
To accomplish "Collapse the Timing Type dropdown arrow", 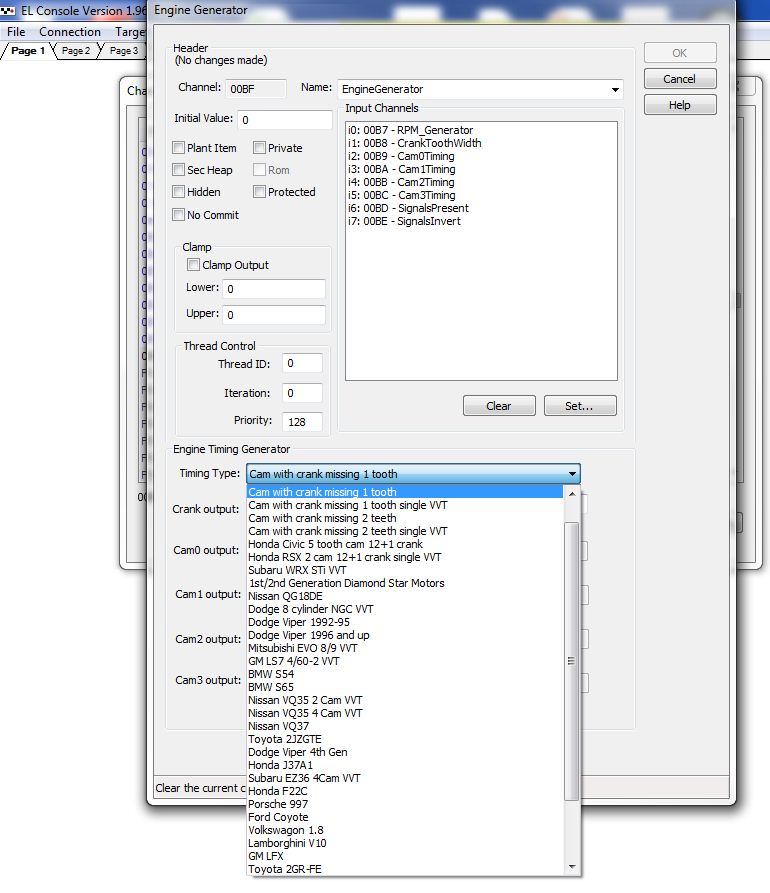I will pos(572,474).
